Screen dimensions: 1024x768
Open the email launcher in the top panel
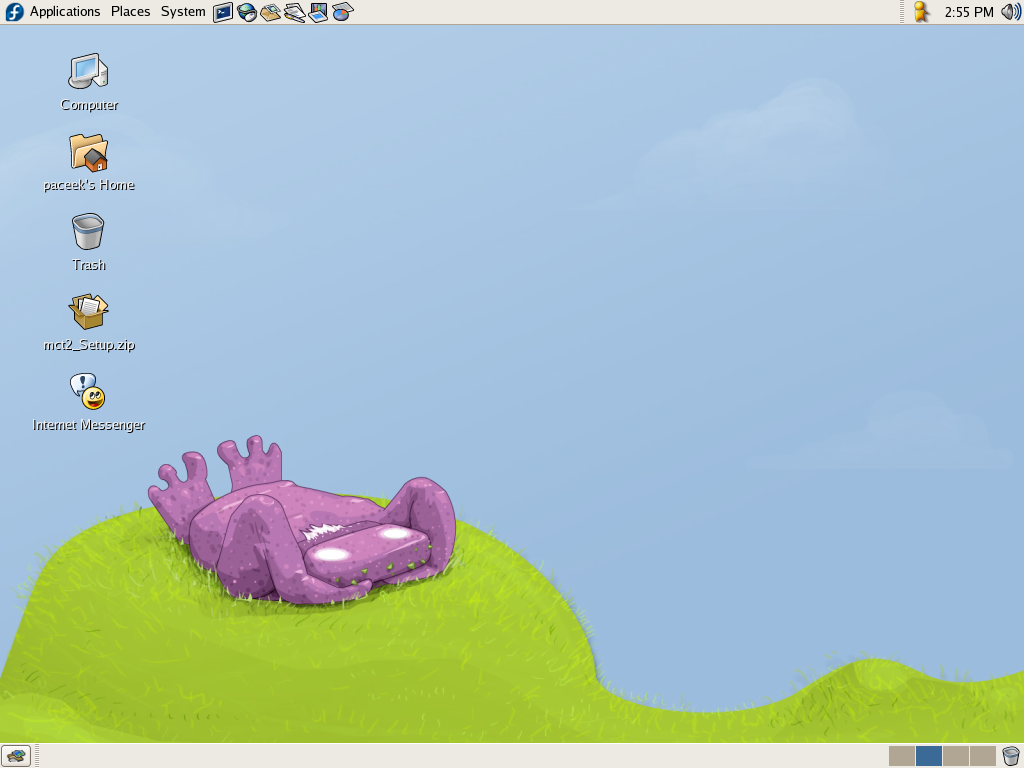click(271, 12)
